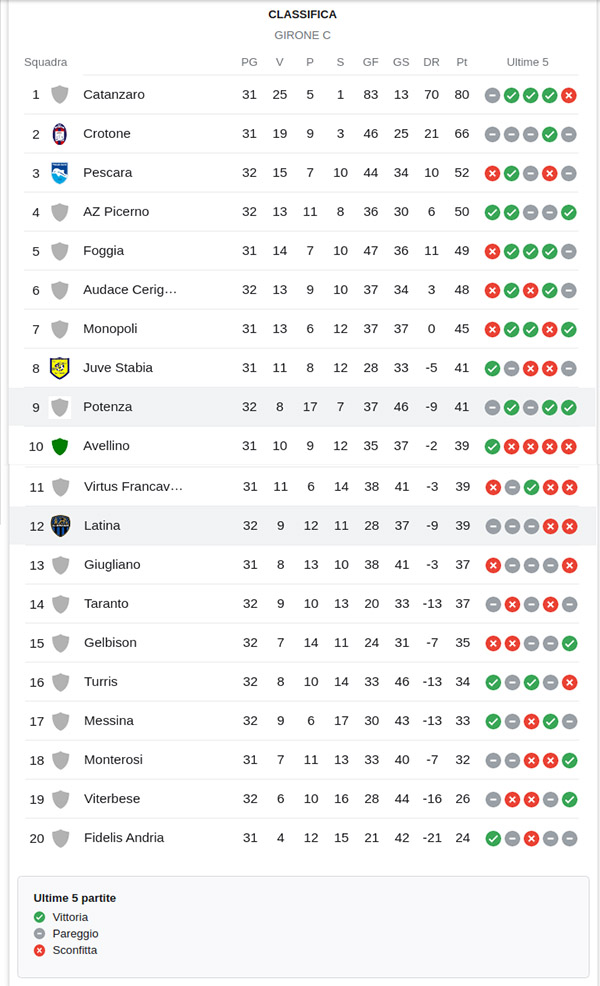Click Fidelis Andria's first green win icon
The height and width of the screenshot is (986, 600).
click(492, 838)
